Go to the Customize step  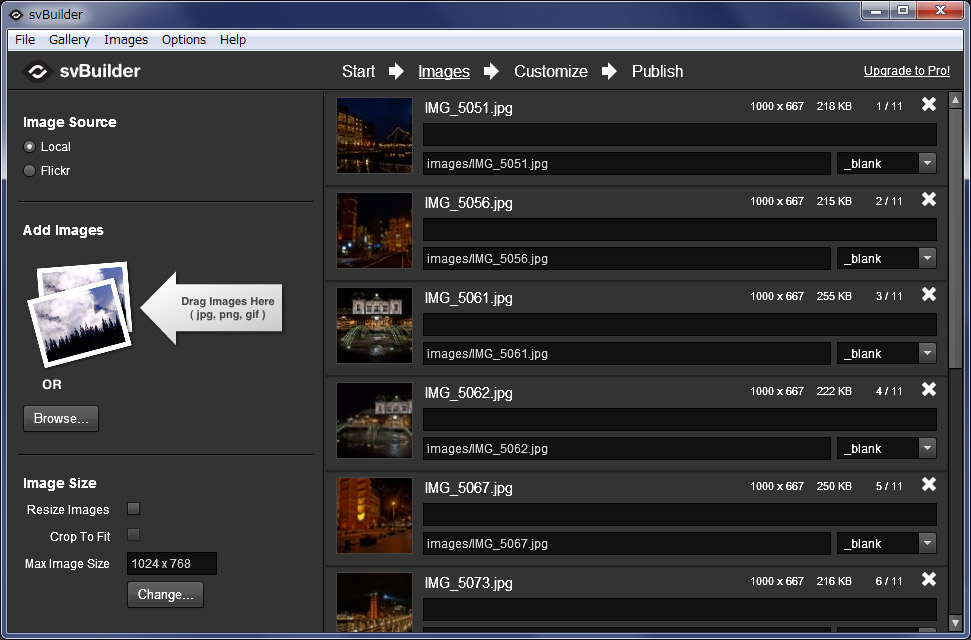click(x=550, y=72)
